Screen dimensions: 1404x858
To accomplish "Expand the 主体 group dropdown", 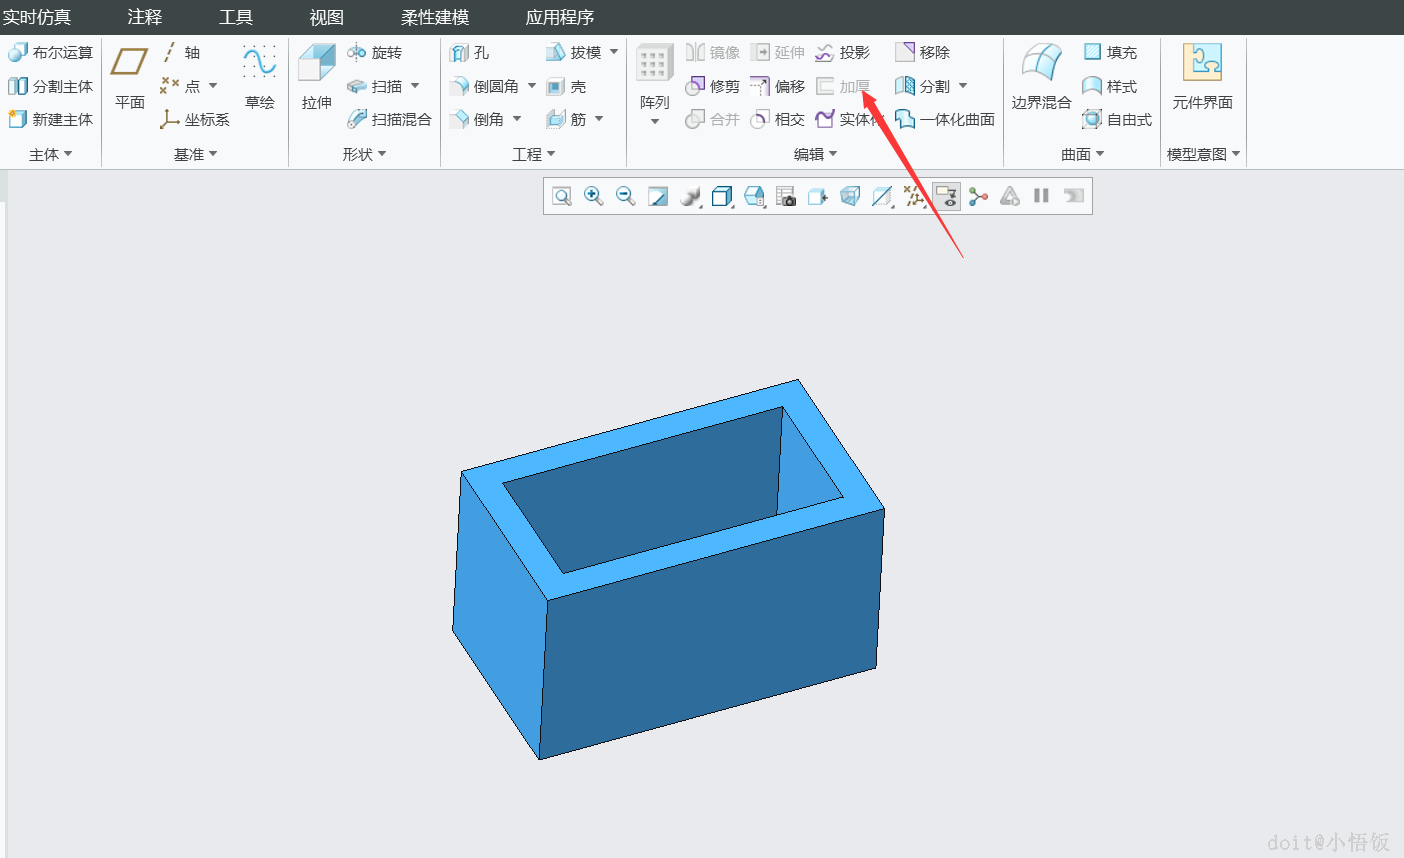I will pyautogui.click(x=51, y=154).
